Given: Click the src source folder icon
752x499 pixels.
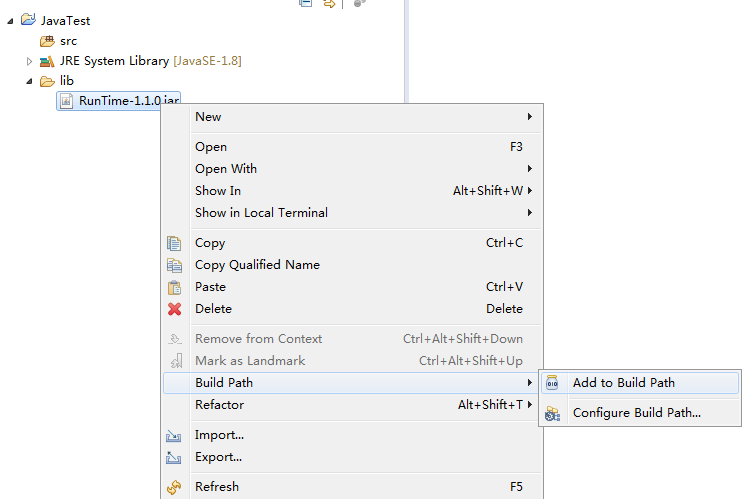Looking at the screenshot, I should [x=47, y=41].
